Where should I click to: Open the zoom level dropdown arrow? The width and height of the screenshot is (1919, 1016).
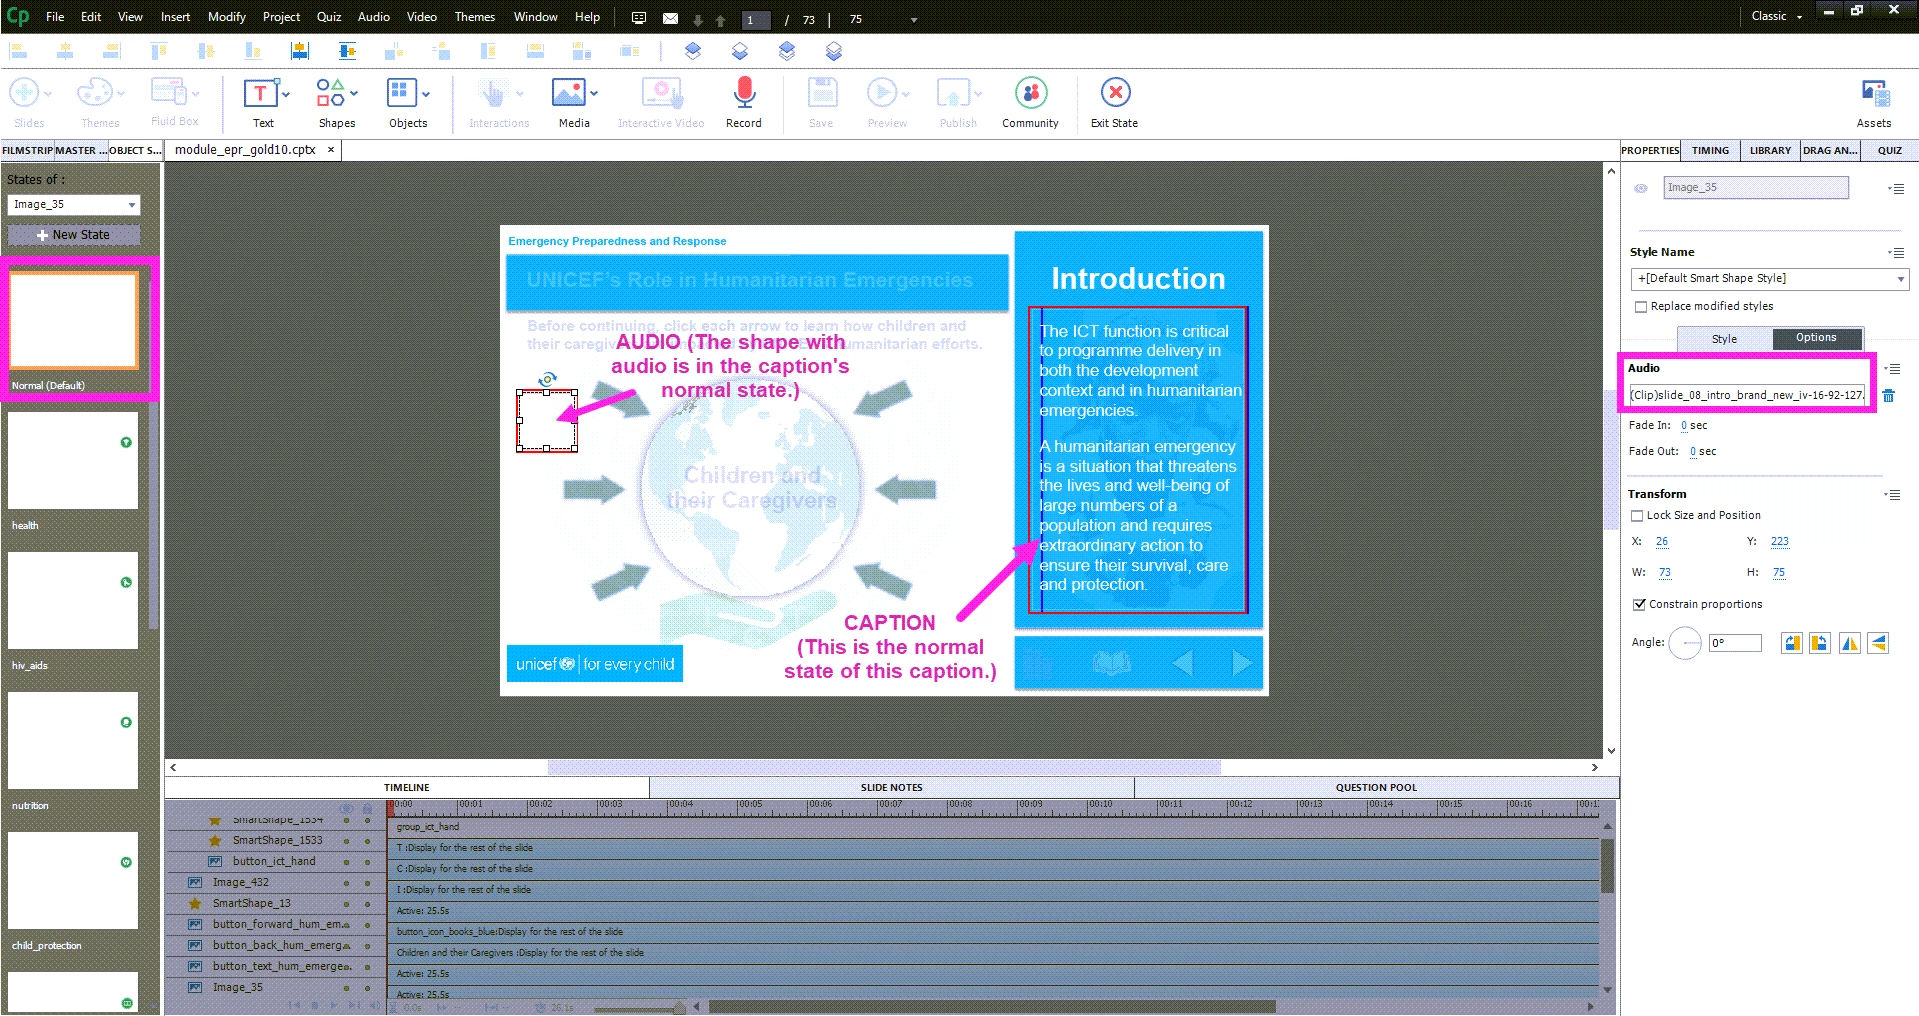click(x=913, y=19)
